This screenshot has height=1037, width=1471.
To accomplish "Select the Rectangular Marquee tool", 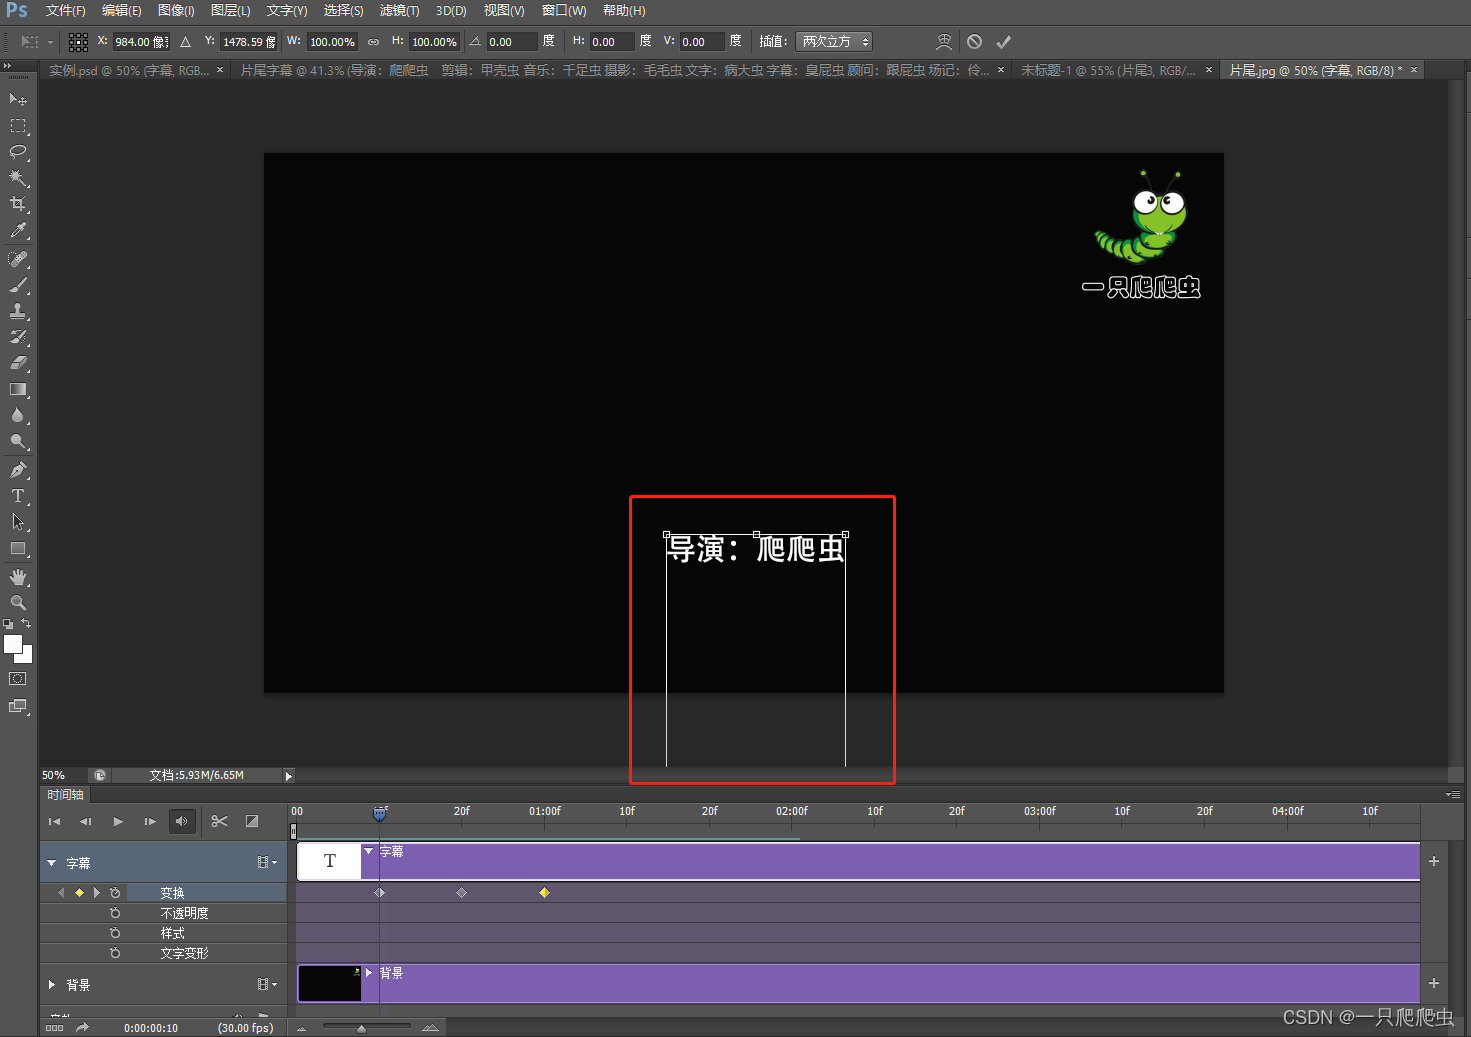I will [18, 126].
